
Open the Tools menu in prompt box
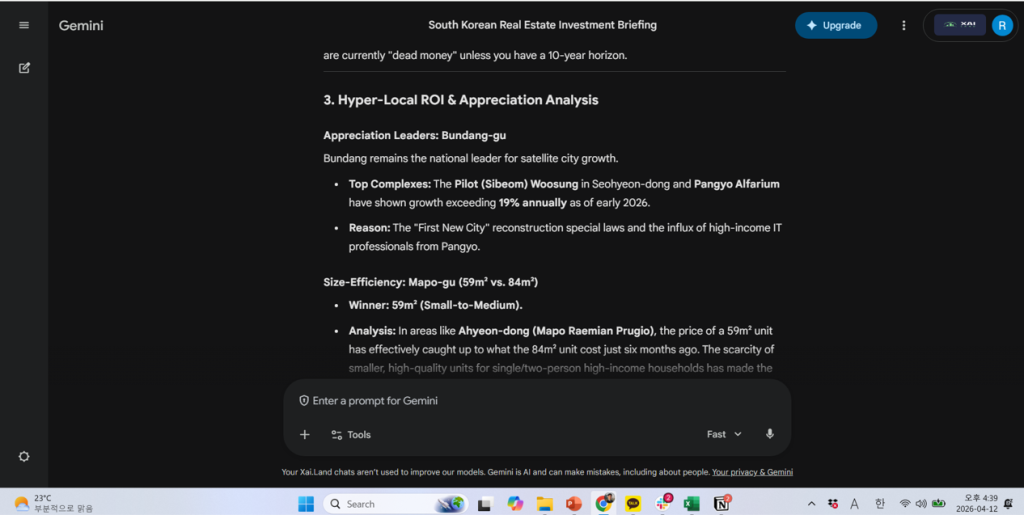click(x=351, y=434)
